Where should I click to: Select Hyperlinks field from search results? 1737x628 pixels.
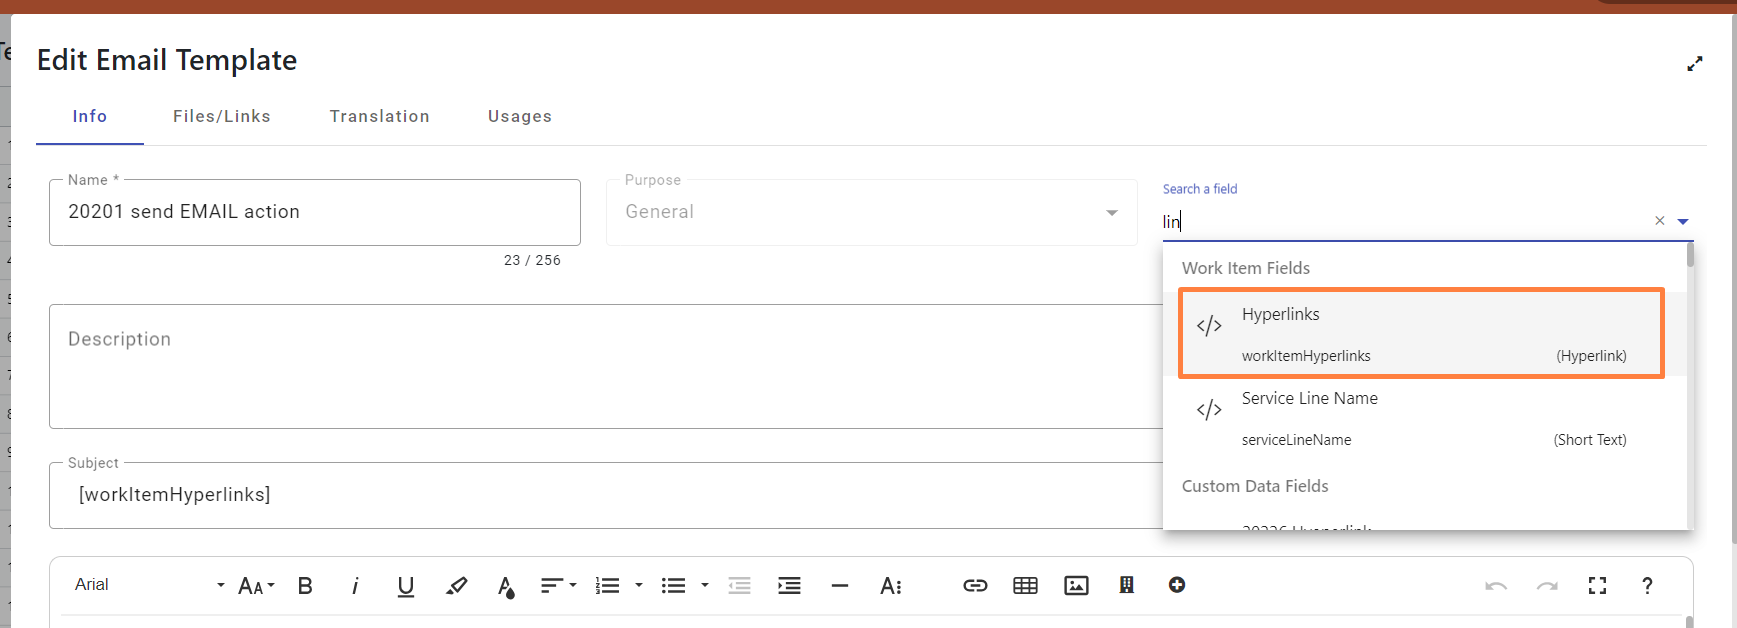pyautogui.click(x=1421, y=334)
